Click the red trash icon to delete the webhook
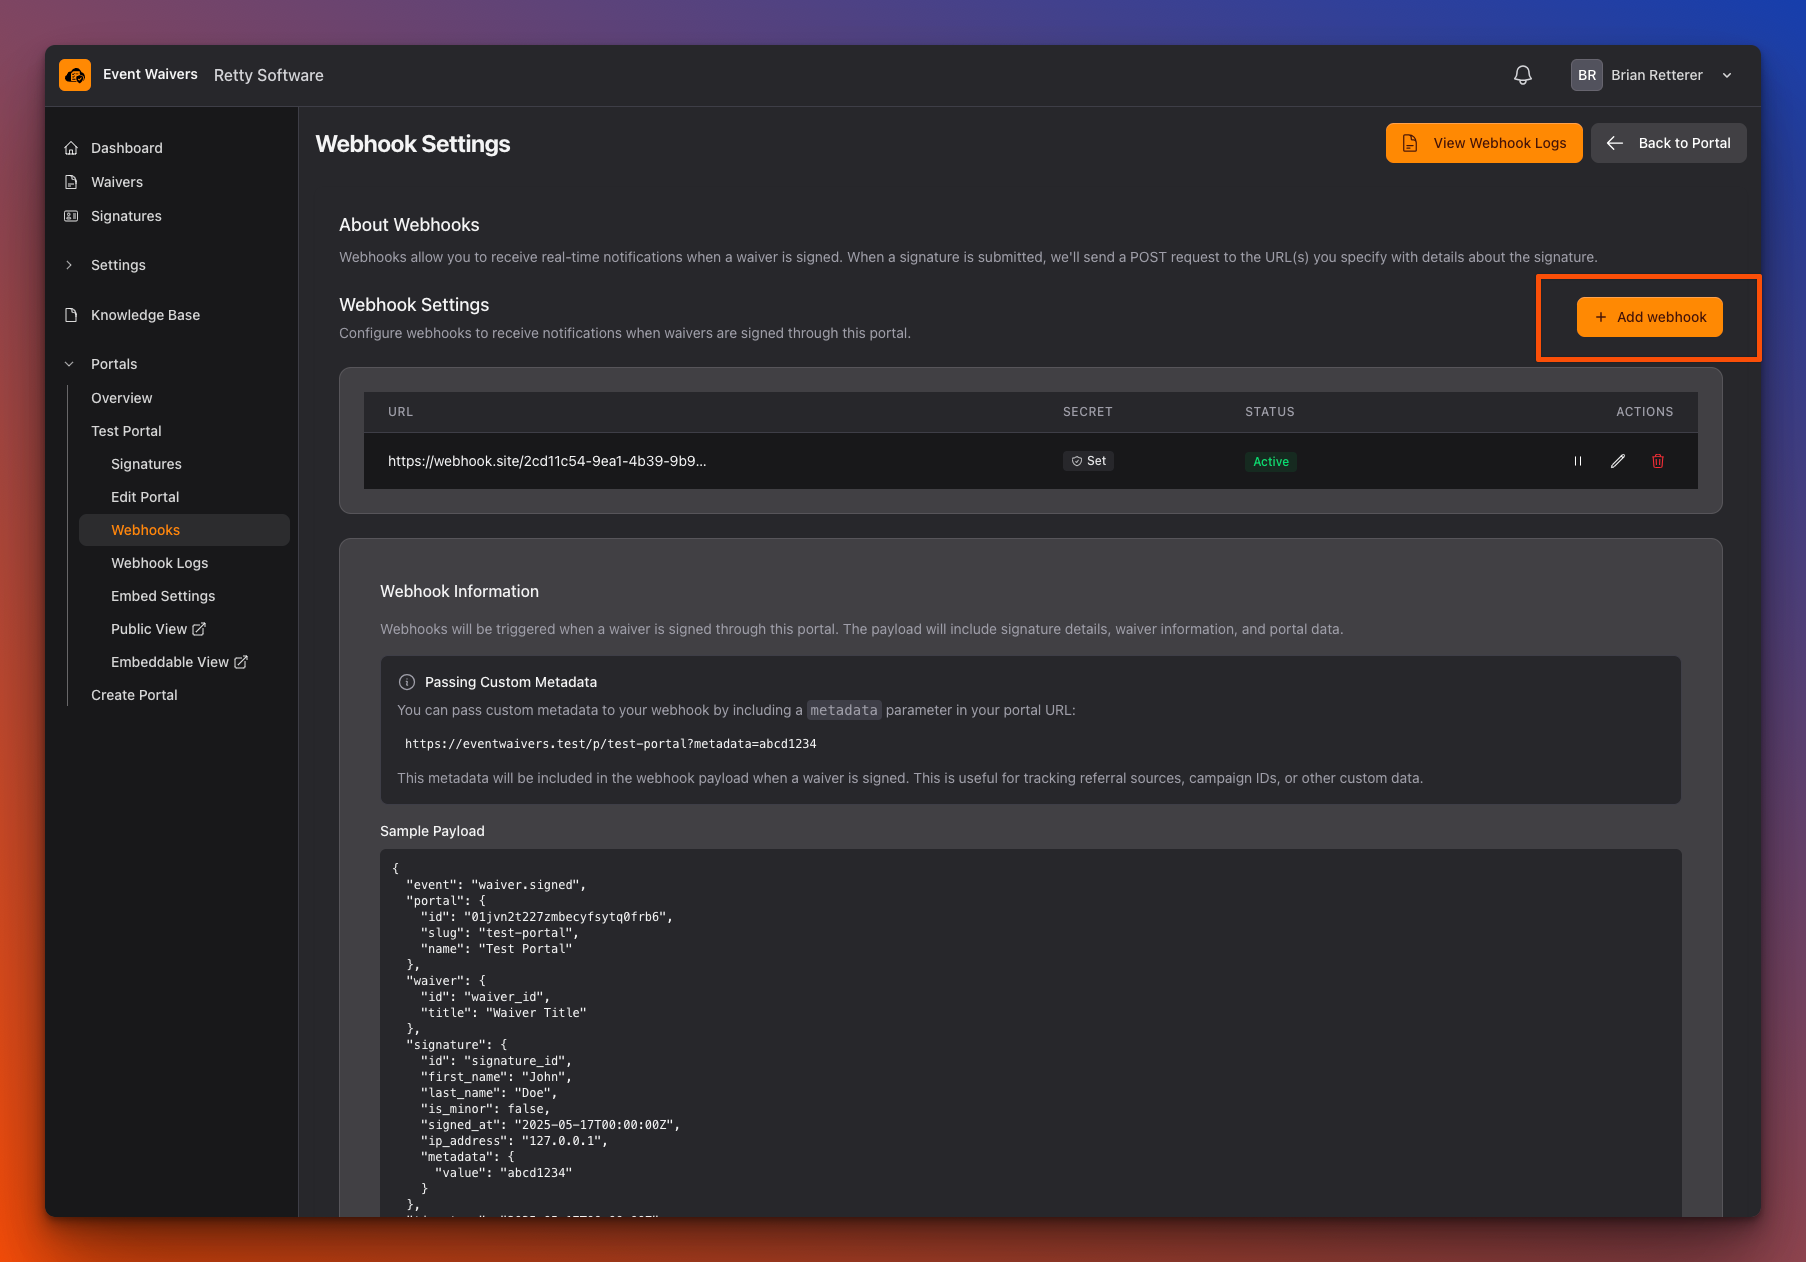 [x=1658, y=461]
